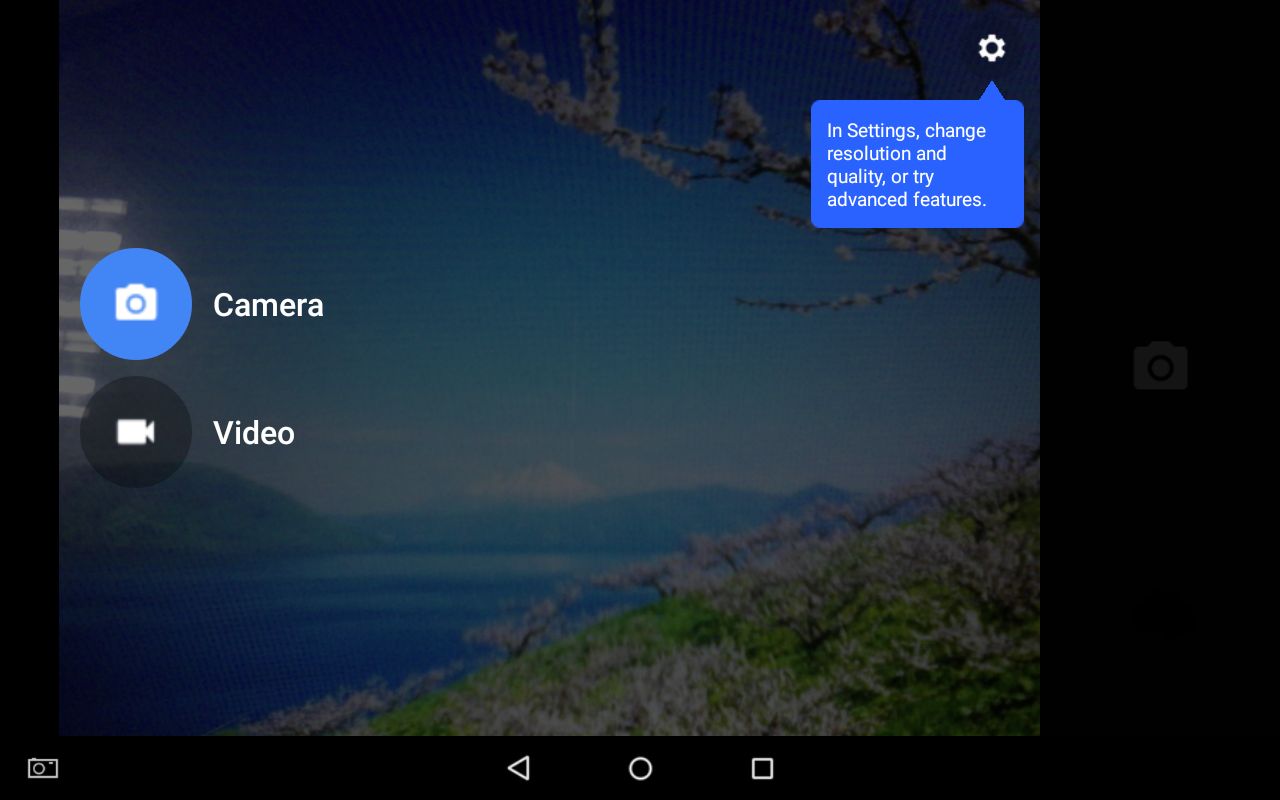The image size is (1280, 800).
Task: Click the "advanced features" line of tooltip
Action: point(906,200)
